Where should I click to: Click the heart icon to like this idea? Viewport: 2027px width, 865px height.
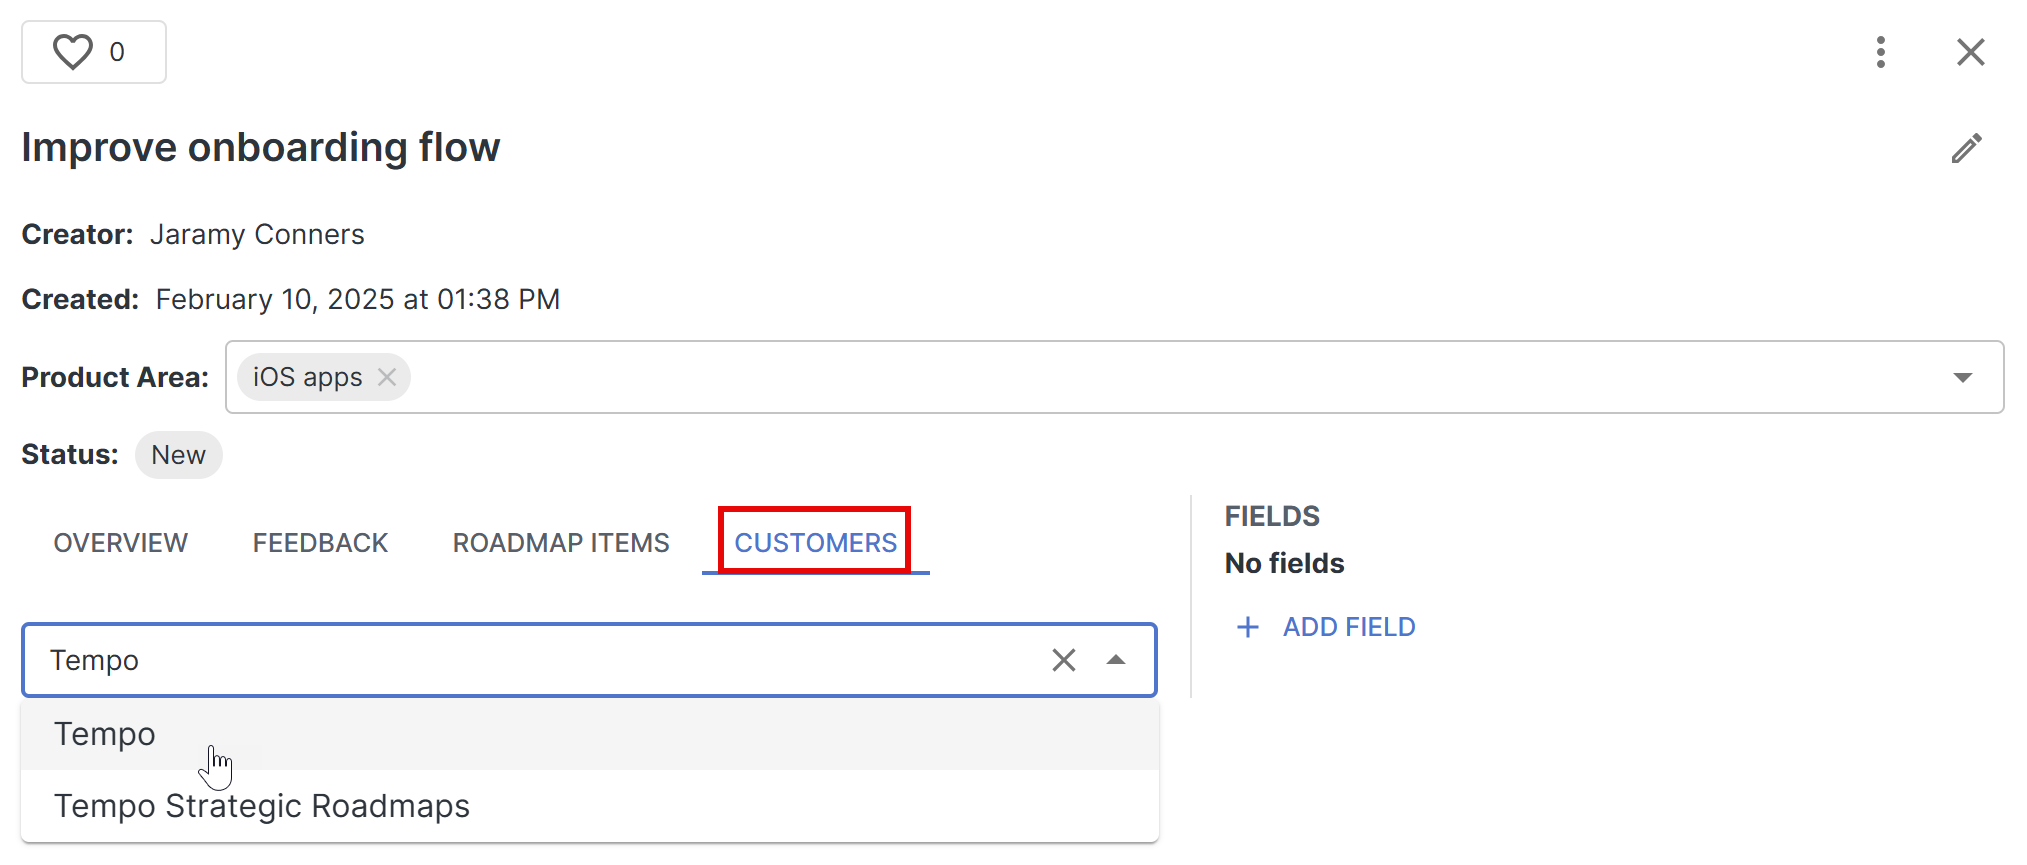click(72, 51)
